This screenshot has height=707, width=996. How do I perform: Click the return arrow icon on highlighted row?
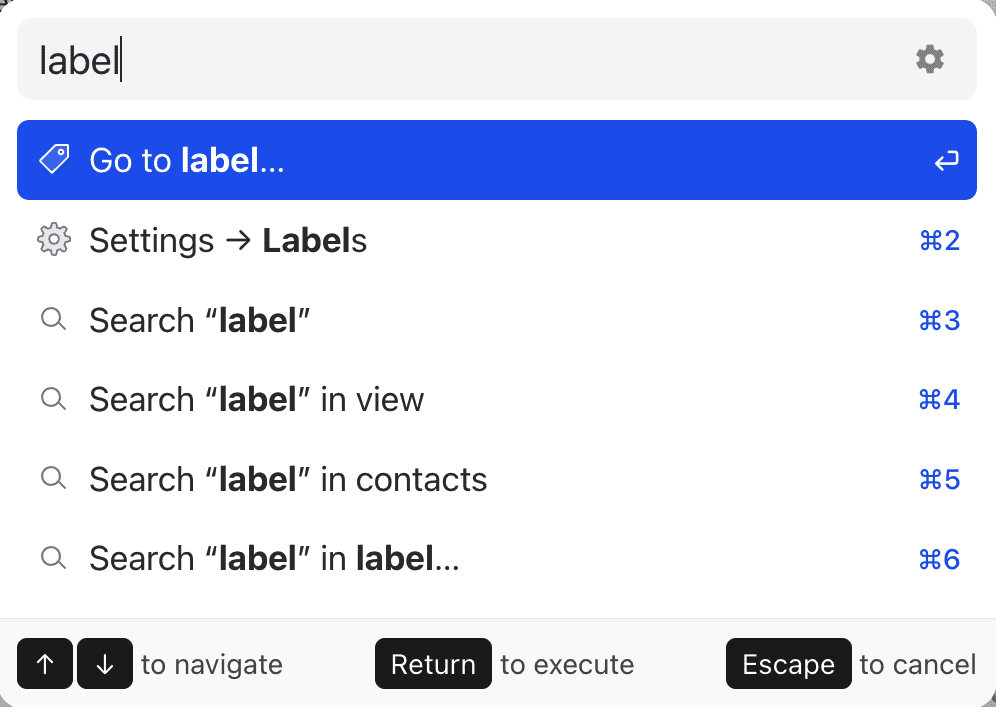(946, 160)
